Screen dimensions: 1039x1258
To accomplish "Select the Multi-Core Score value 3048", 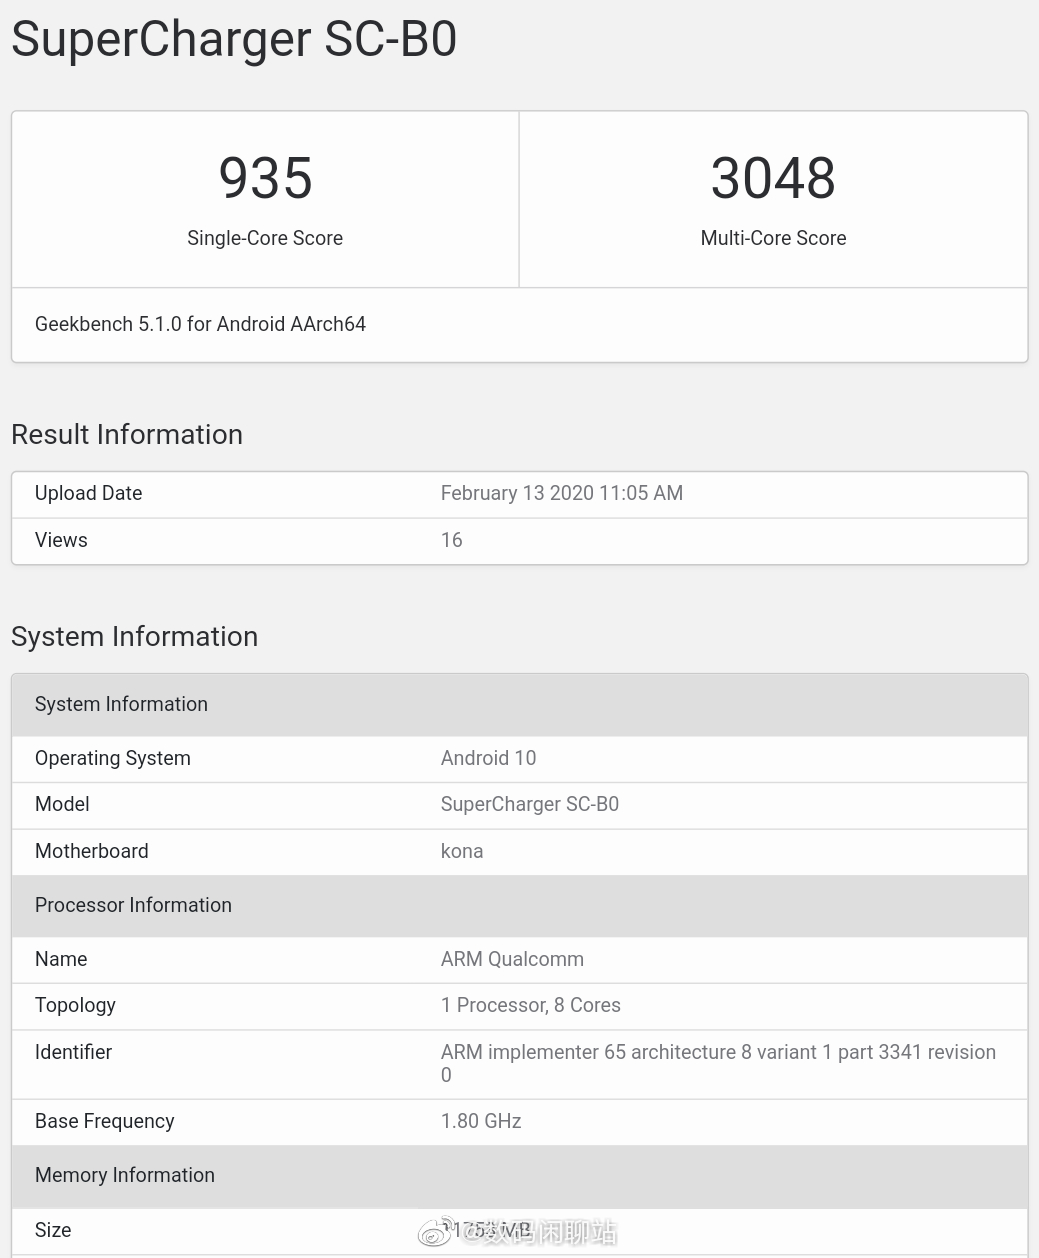I will [x=772, y=178].
